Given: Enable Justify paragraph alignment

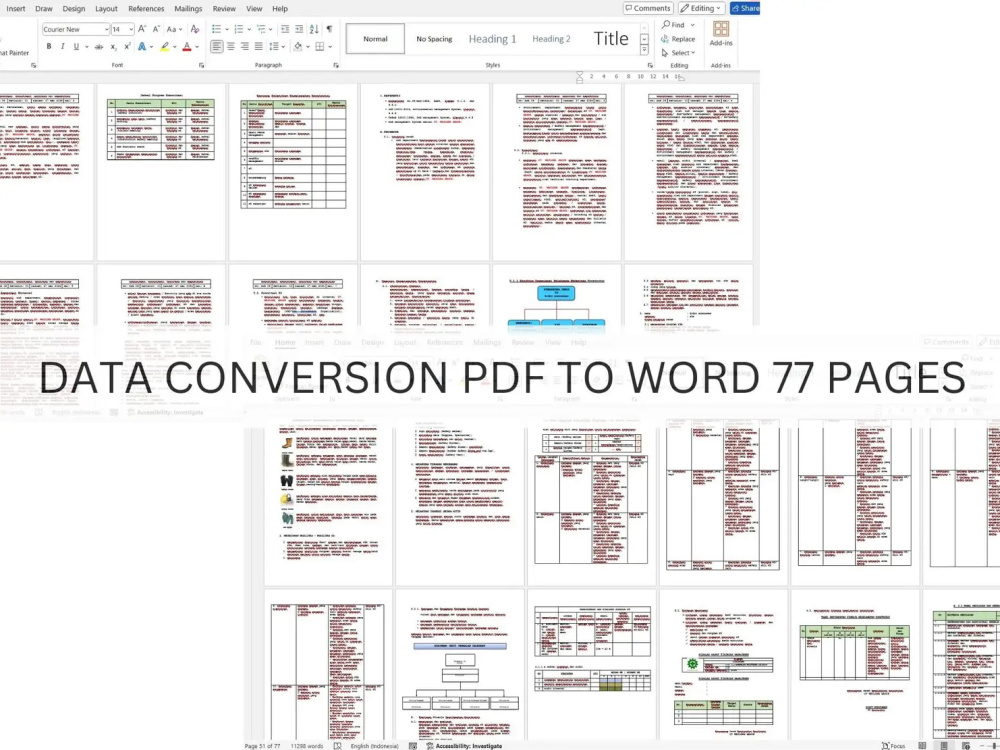Looking at the screenshot, I should point(258,46).
